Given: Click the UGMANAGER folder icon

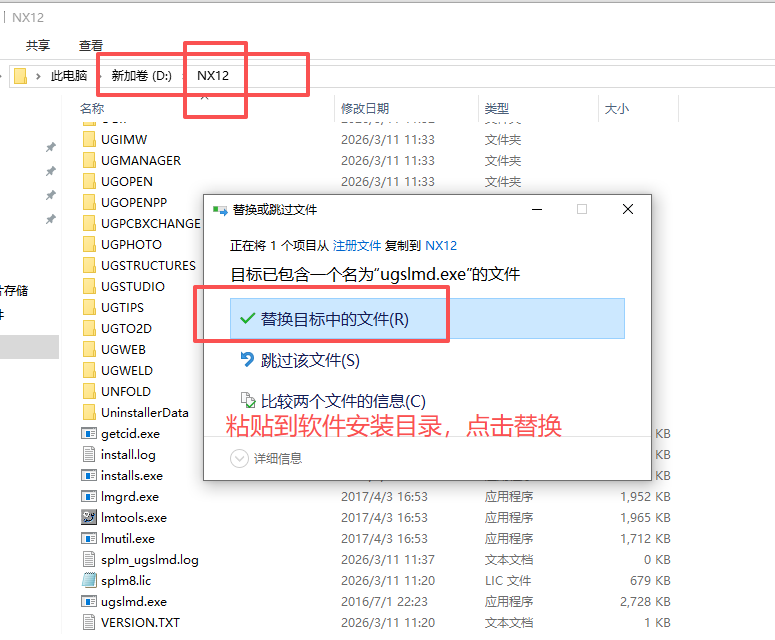Looking at the screenshot, I should [x=89, y=161].
